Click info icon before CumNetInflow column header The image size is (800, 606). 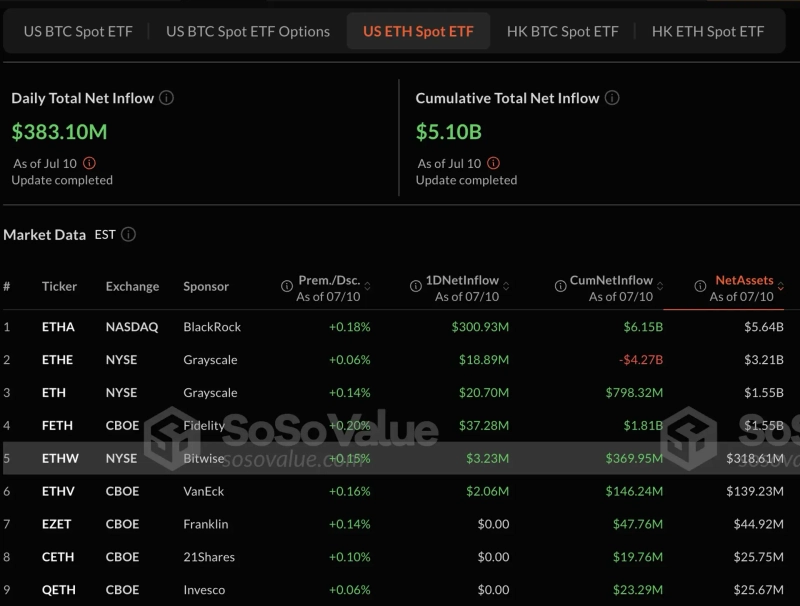560,287
